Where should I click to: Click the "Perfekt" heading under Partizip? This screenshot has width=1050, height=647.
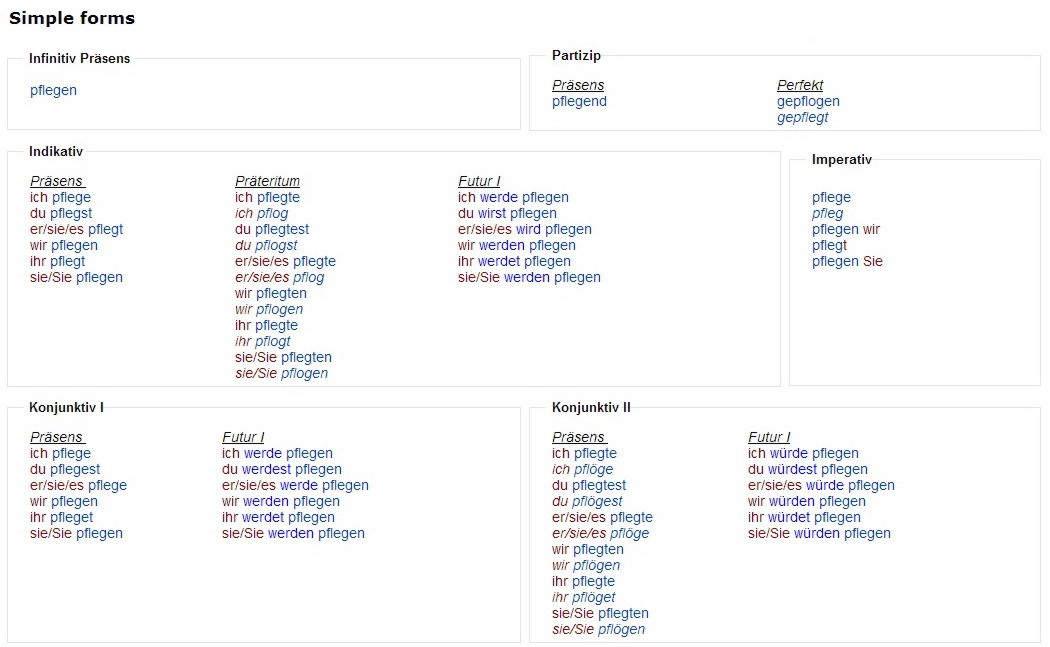pyautogui.click(x=800, y=85)
